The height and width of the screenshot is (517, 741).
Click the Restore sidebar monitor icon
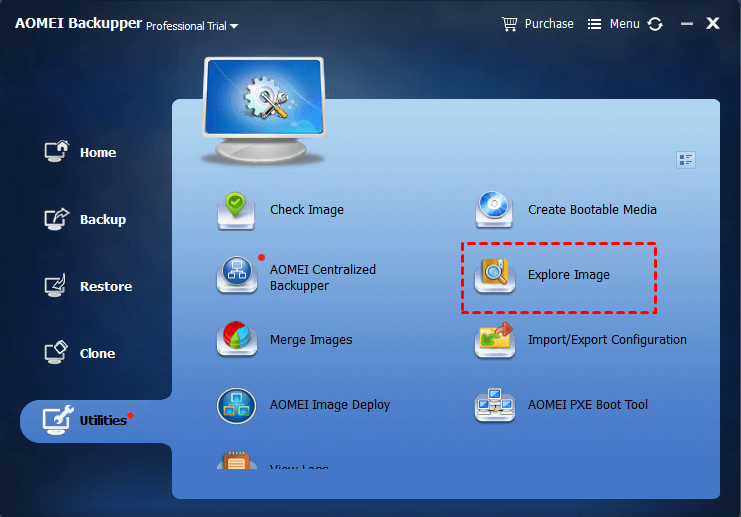coord(55,285)
